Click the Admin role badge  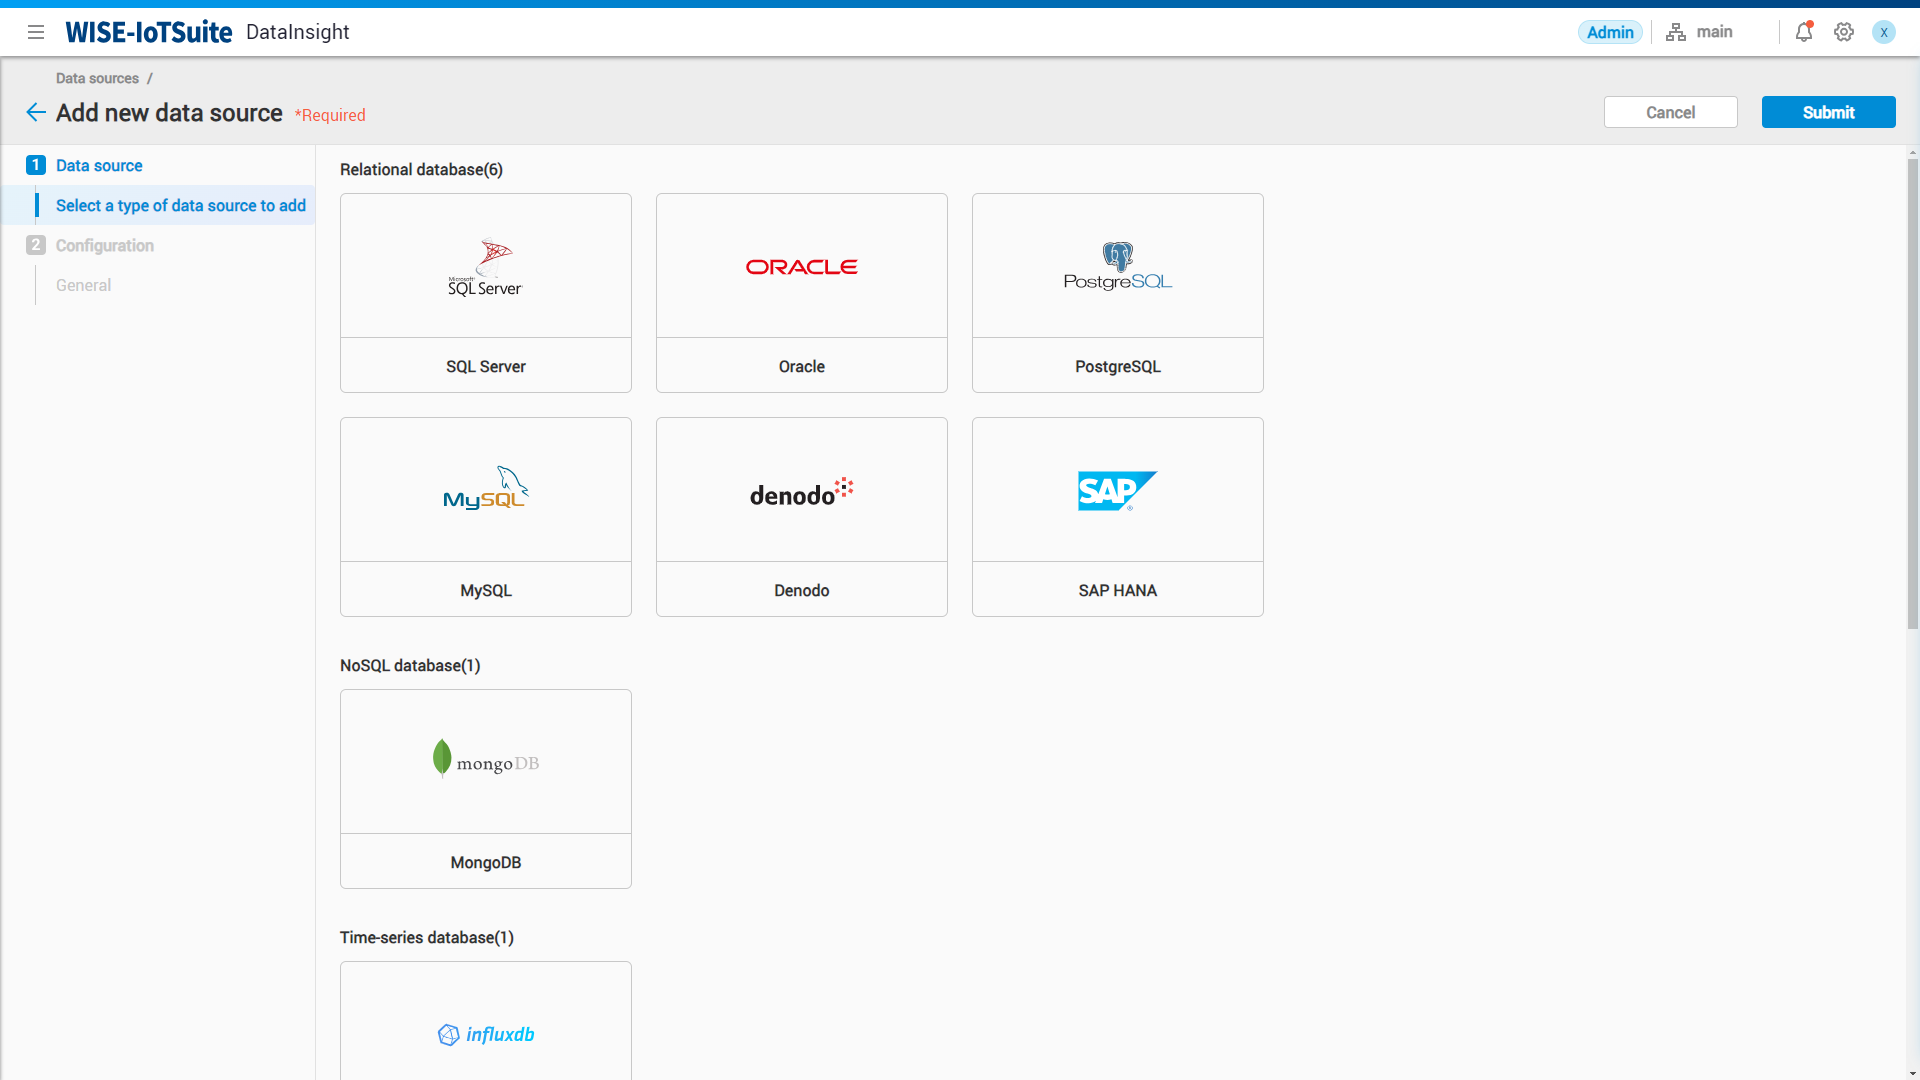(1610, 32)
